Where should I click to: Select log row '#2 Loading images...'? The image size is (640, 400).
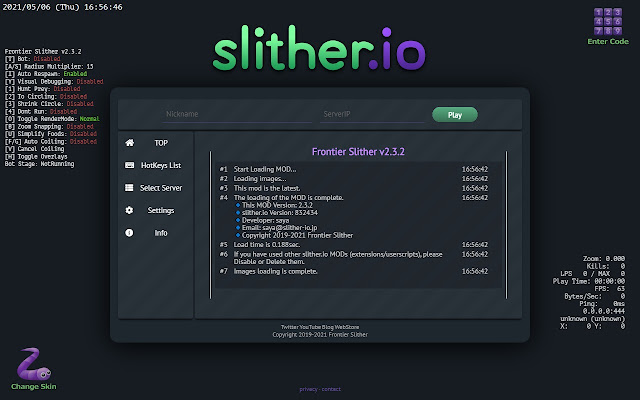(x=353, y=178)
